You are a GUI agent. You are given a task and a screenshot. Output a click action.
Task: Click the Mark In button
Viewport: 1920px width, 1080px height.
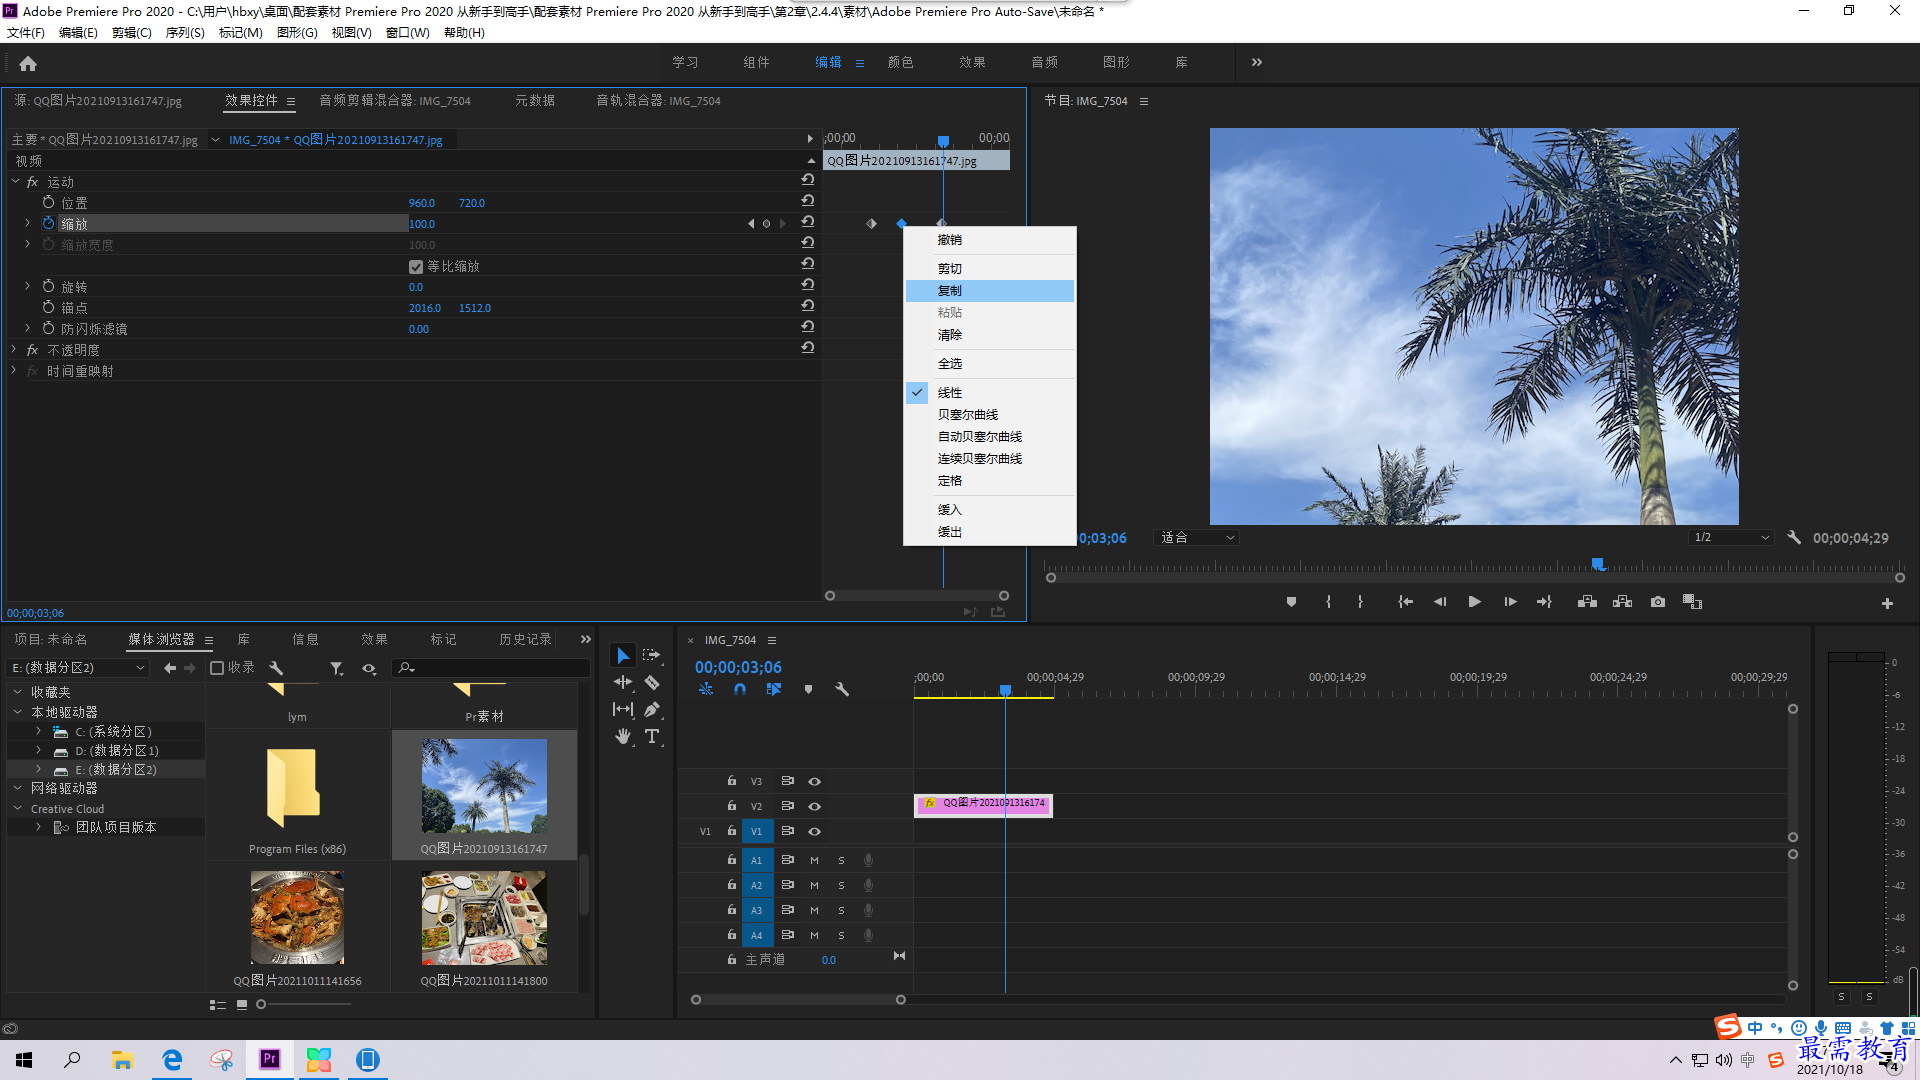[1328, 602]
